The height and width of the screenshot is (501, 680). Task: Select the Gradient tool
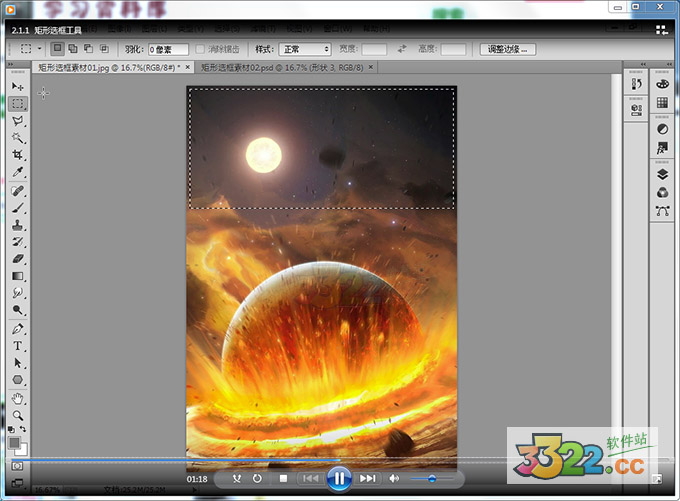(x=18, y=276)
